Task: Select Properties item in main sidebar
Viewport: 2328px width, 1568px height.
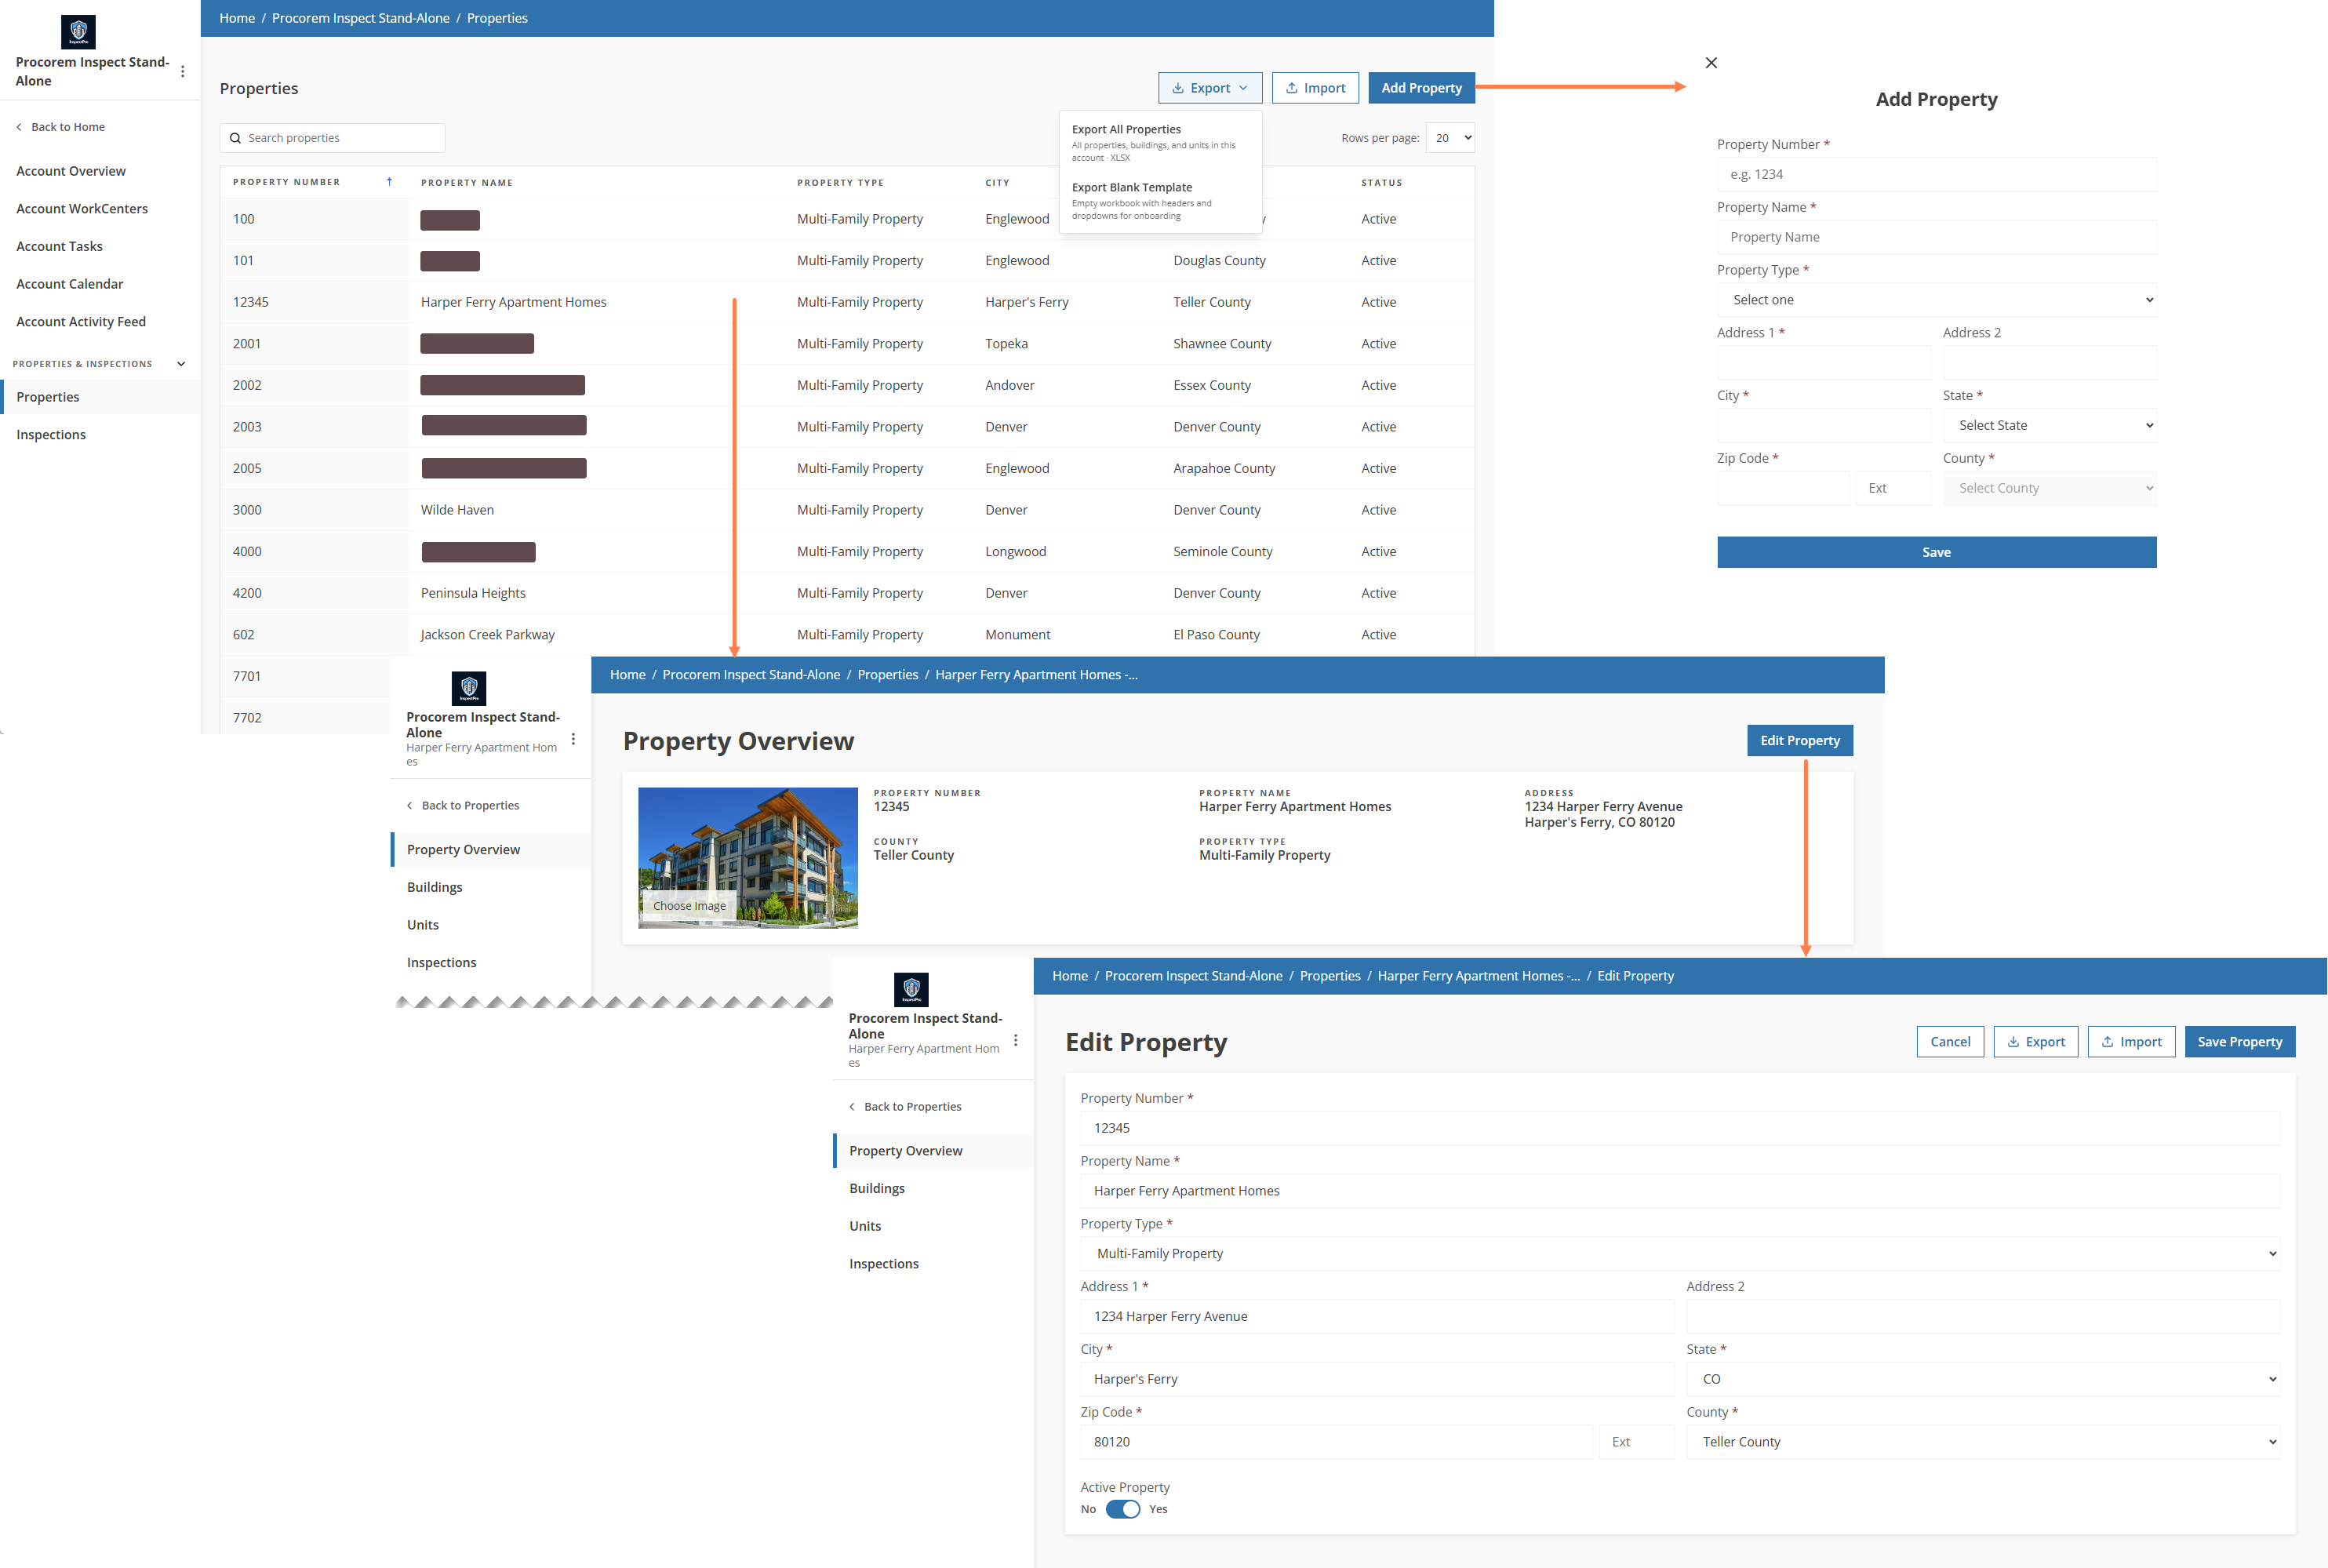Action: point(100,397)
